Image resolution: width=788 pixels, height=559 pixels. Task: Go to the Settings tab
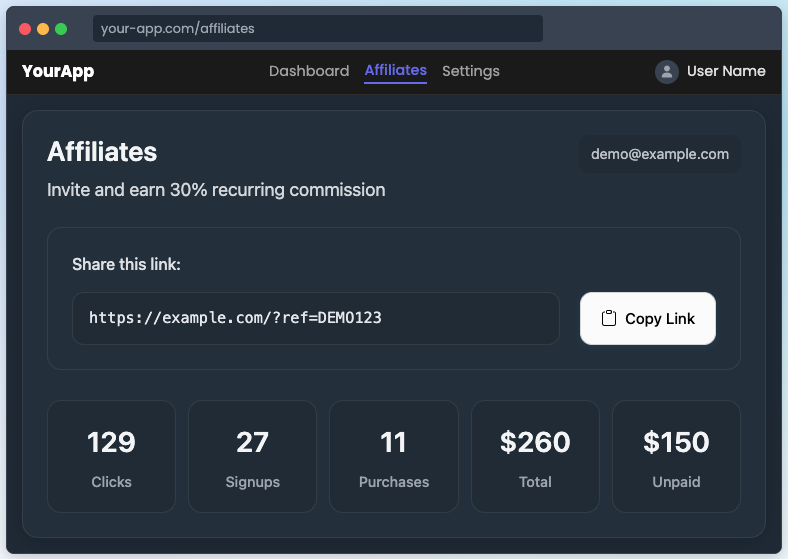click(x=471, y=71)
